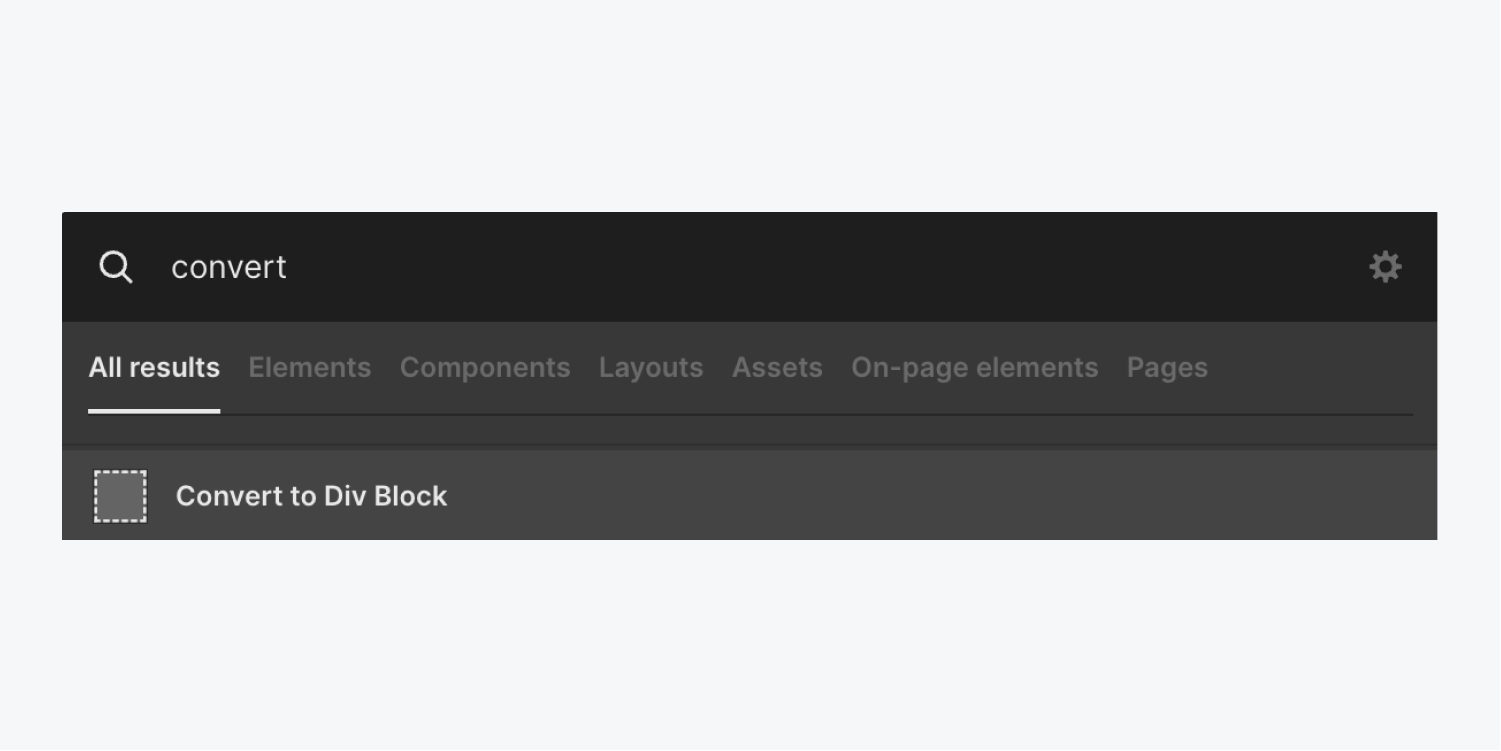Click the dashed Div Block icon

[120, 496]
